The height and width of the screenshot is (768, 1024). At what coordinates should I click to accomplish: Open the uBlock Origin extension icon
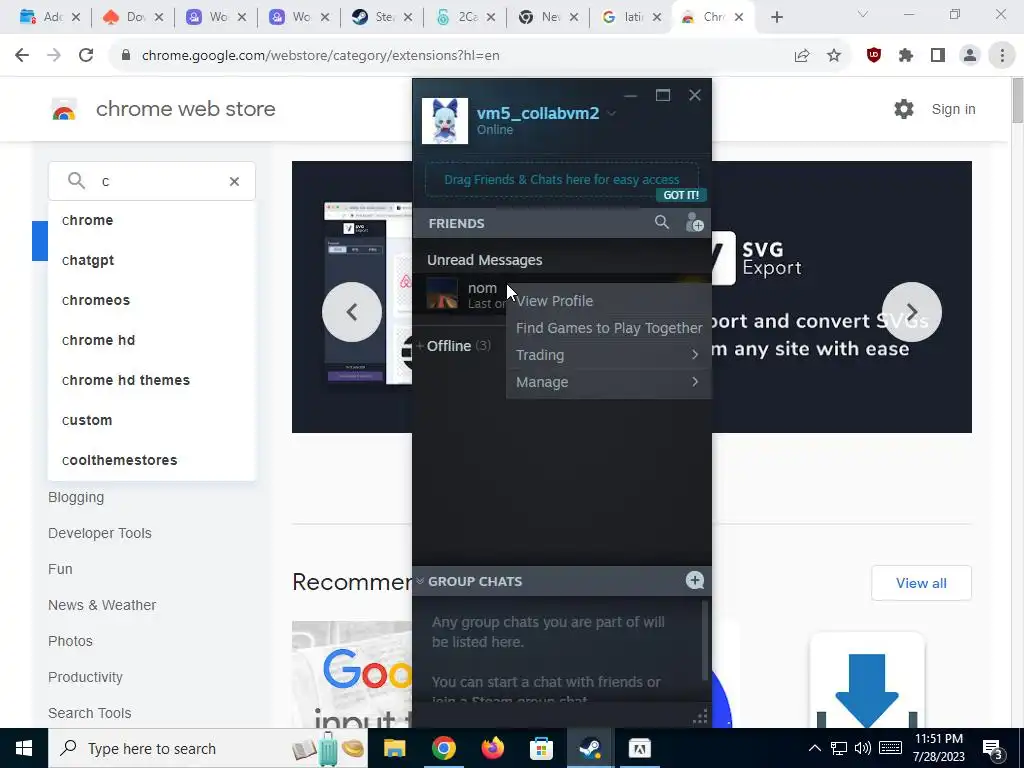[x=874, y=56]
